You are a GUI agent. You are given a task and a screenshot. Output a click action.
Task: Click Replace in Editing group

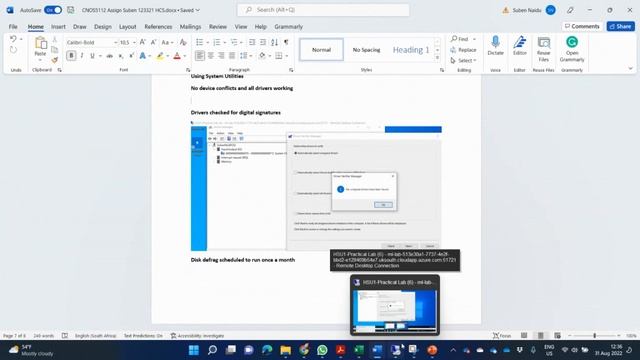(463, 50)
